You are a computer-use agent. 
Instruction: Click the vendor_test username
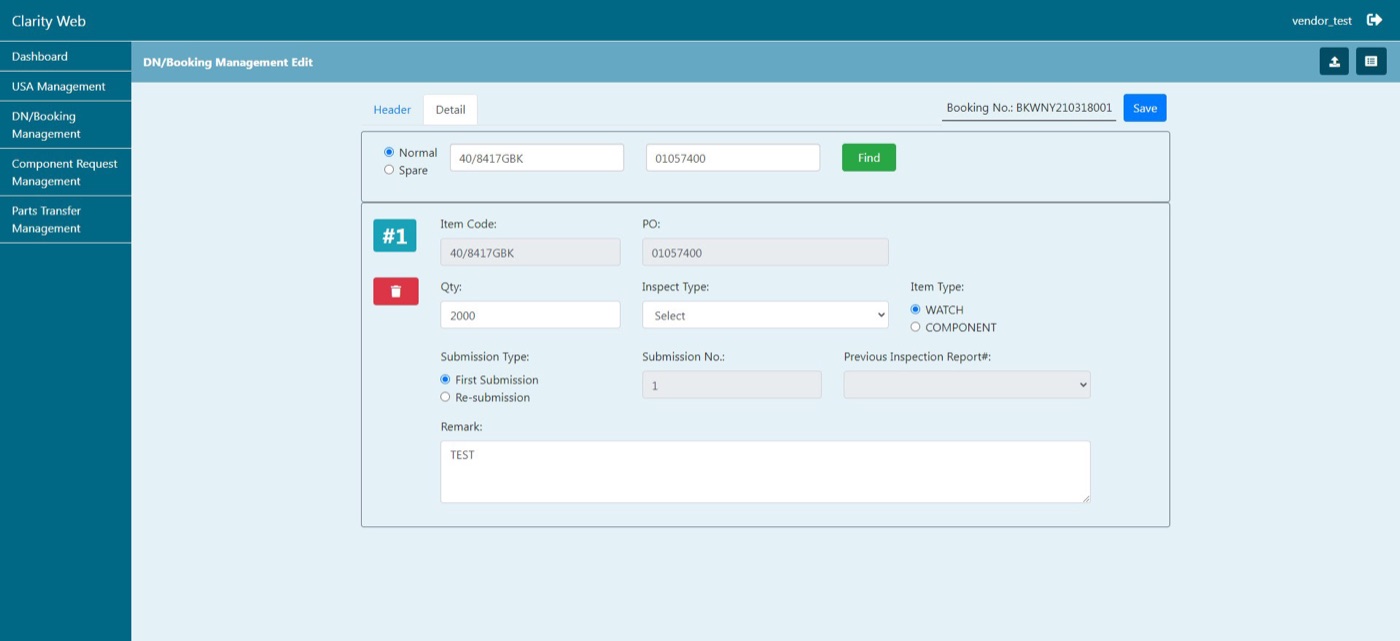[x=1321, y=21]
